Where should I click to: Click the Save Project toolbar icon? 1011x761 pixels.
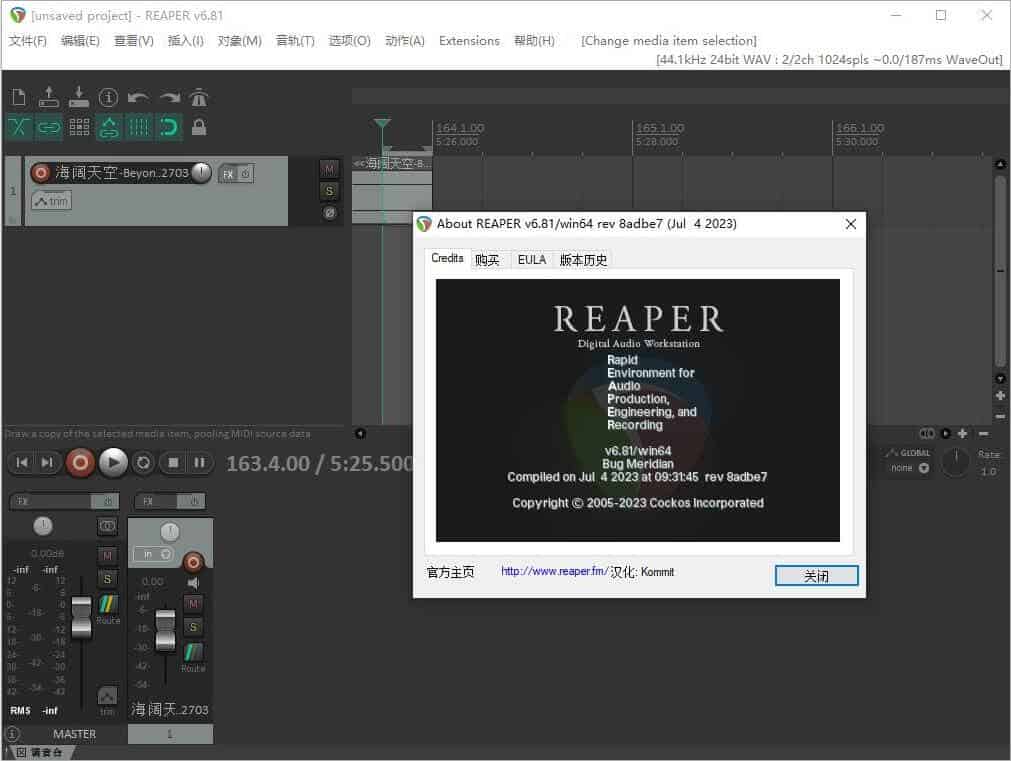pos(79,97)
